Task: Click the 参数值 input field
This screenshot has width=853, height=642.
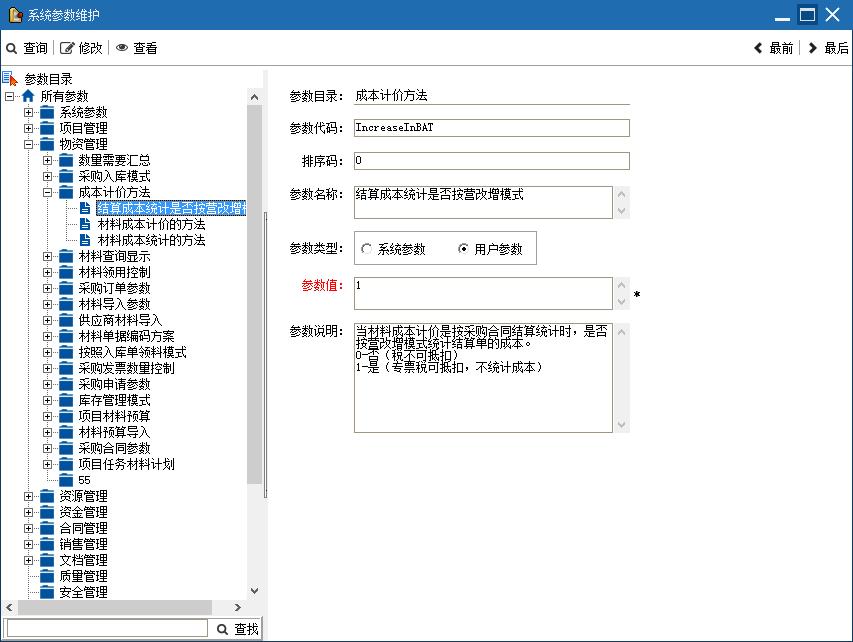Action: click(482, 293)
